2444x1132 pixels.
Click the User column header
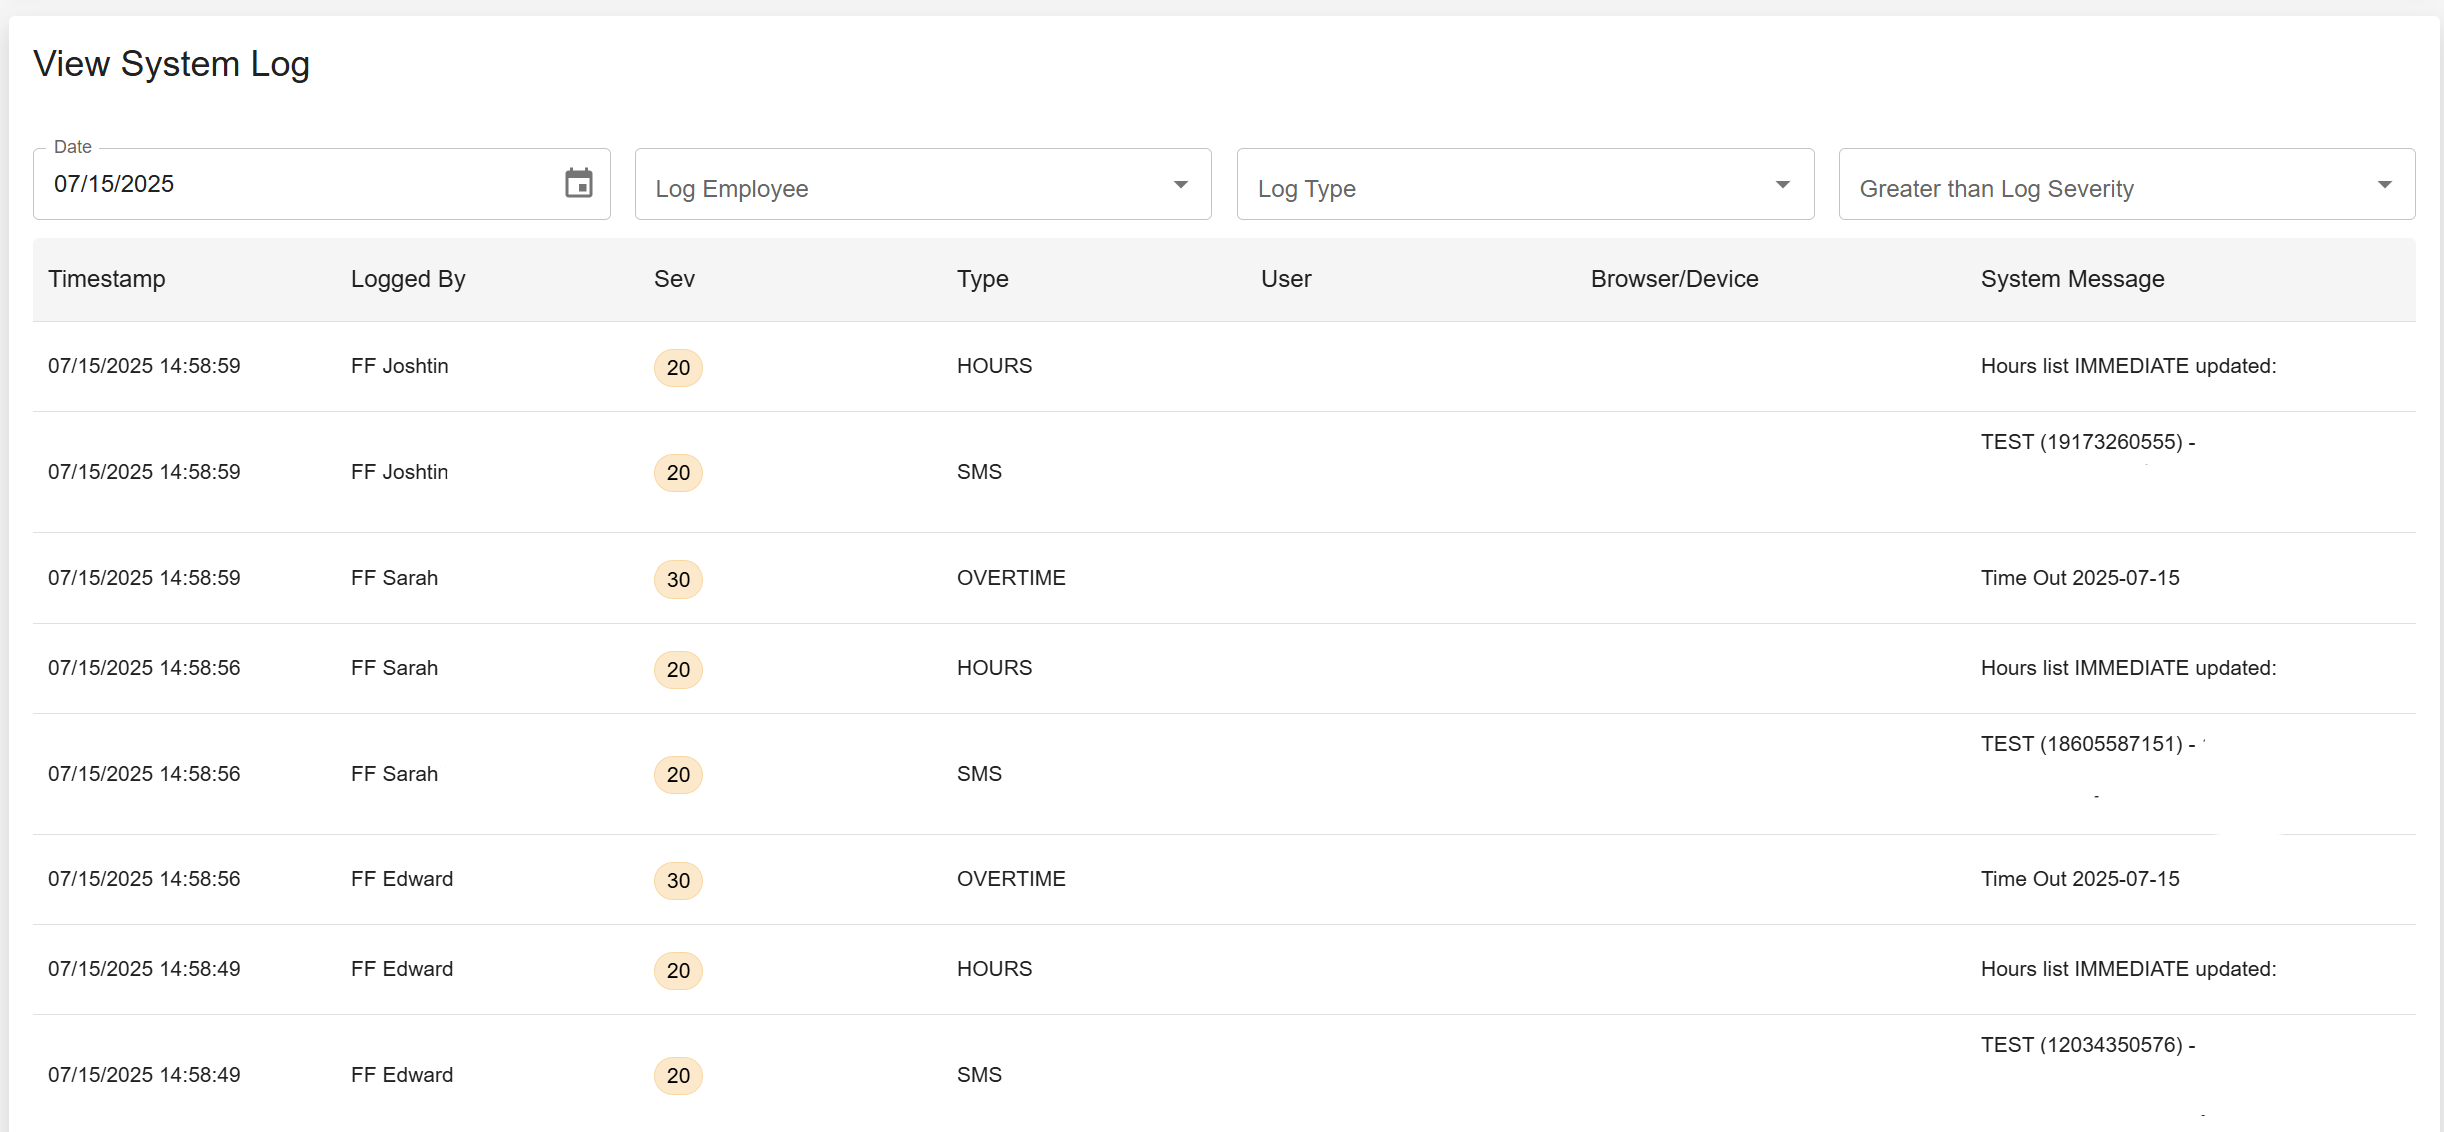[x=1285, y=279]
